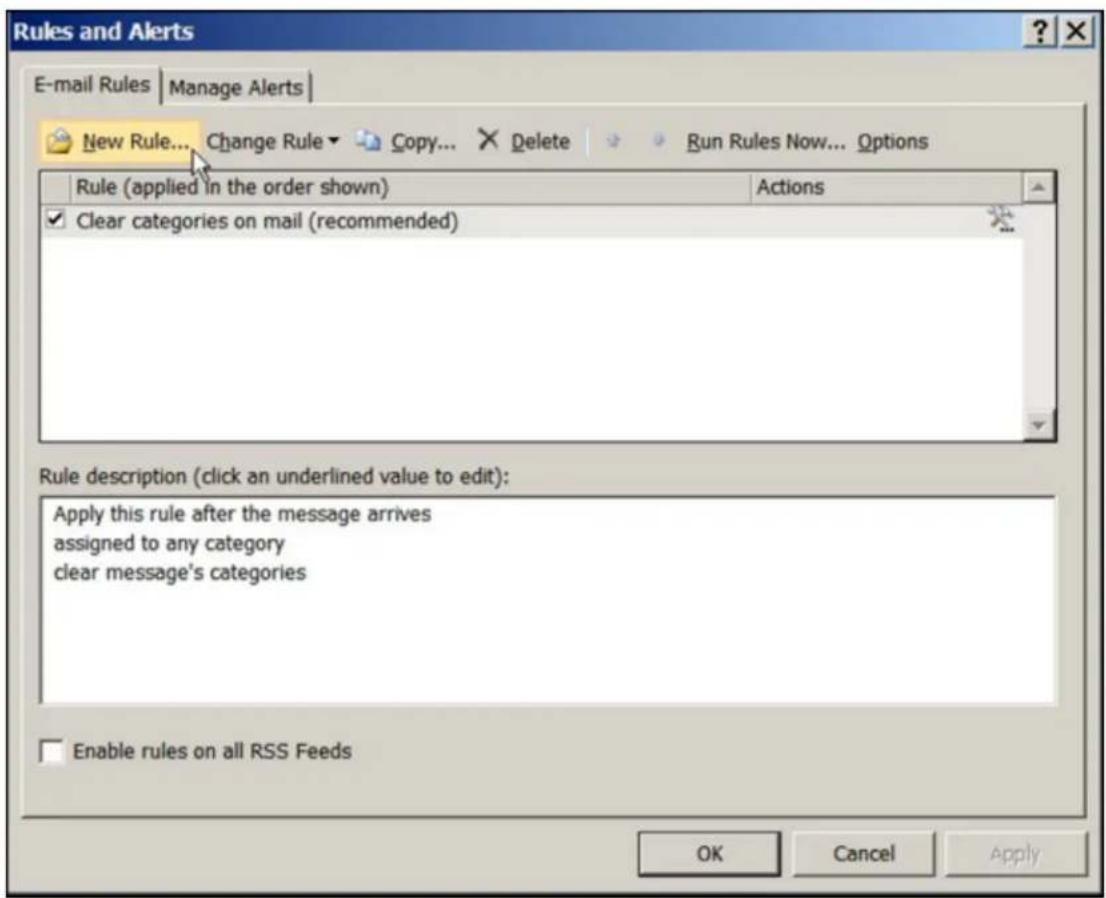Open the Change Rule dropdown

[x=272, y=142]
